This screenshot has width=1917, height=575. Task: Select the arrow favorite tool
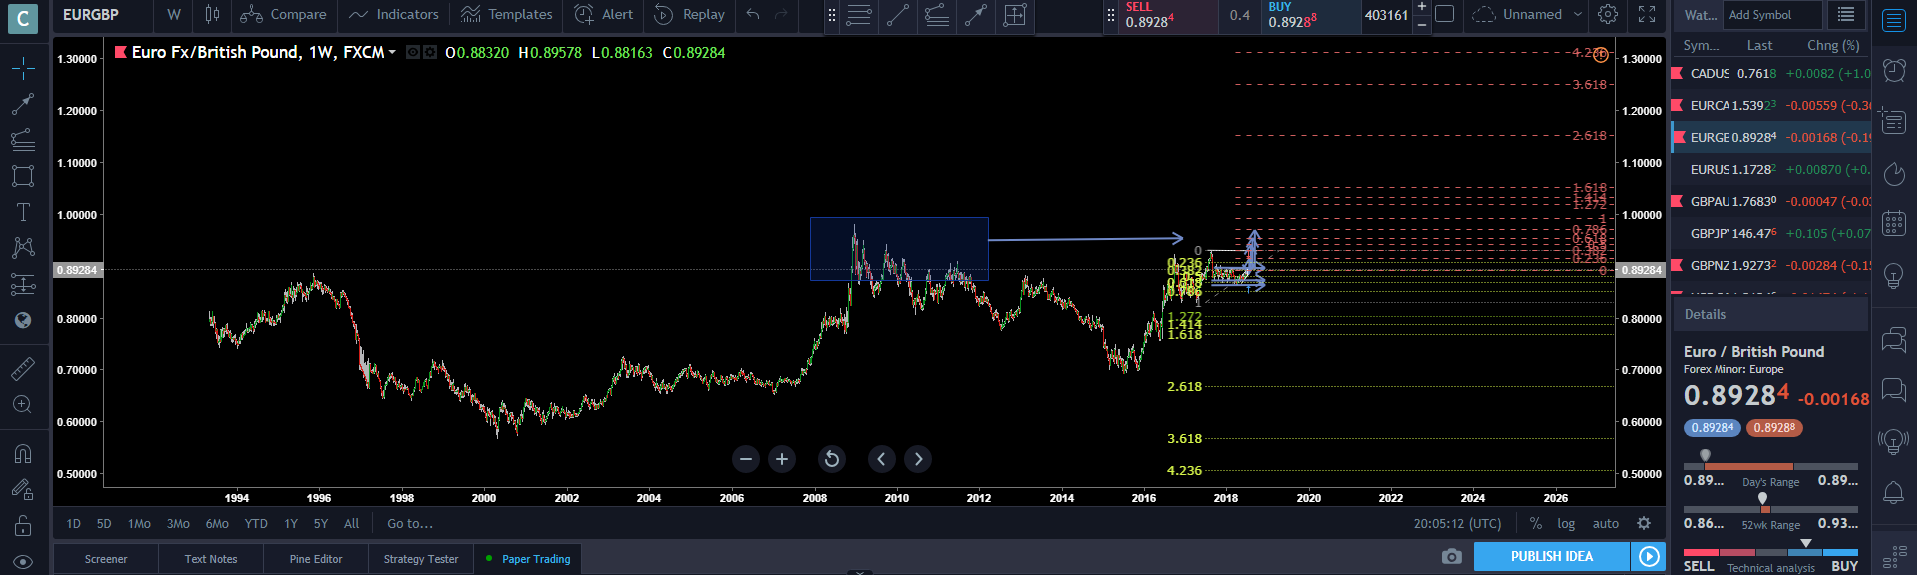(976, 14)
